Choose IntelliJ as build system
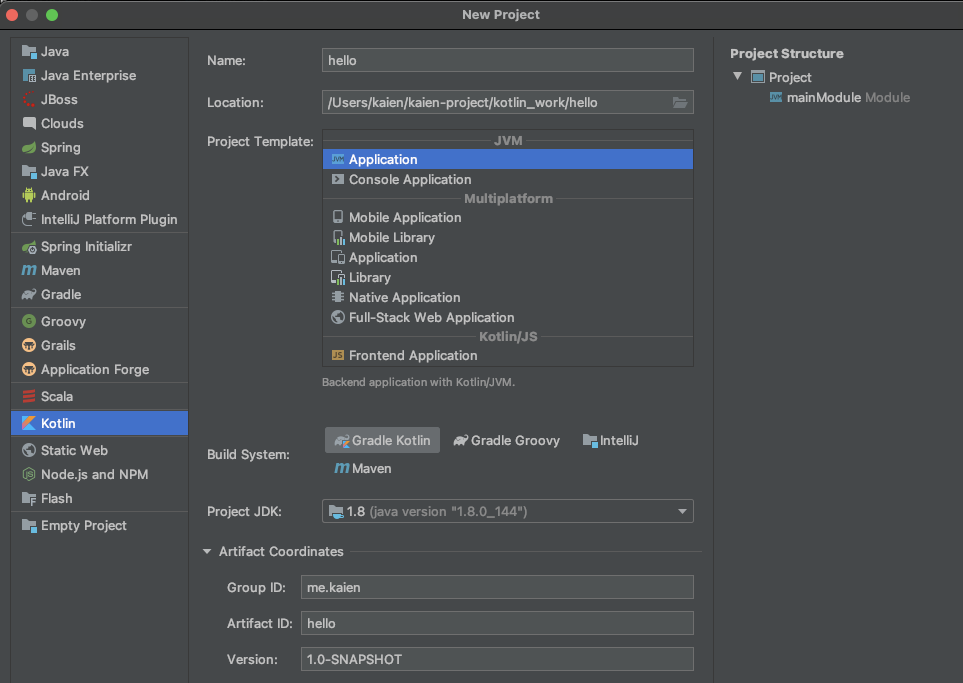This screenshot has width=963, height=683. pyautogui.click(x=610, y=440)
